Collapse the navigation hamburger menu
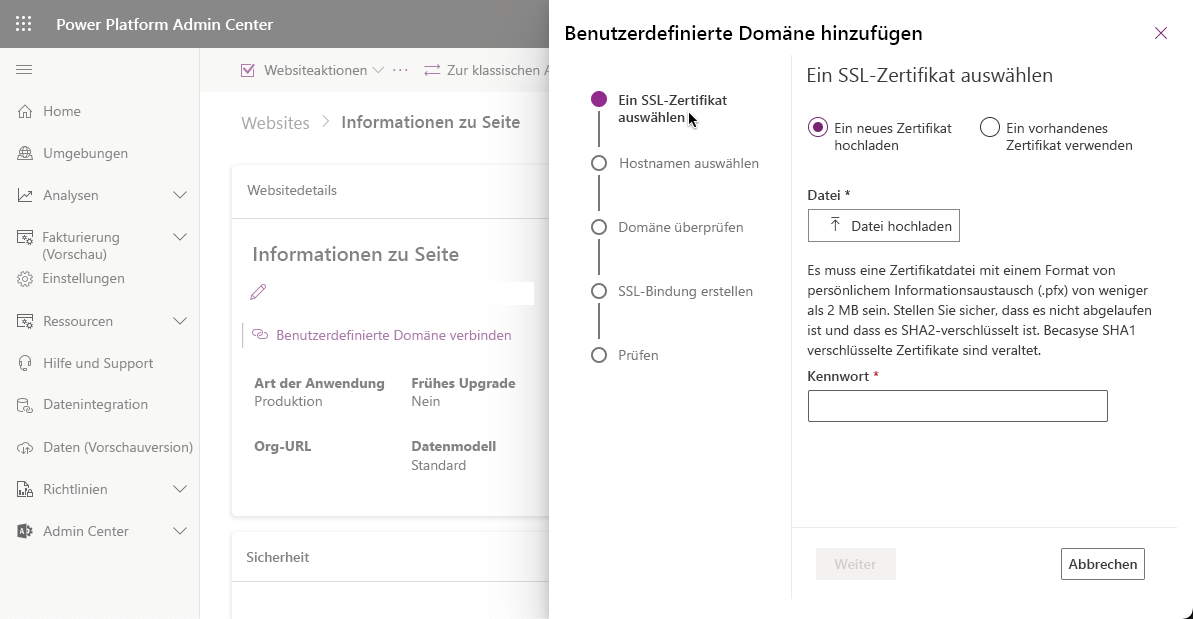This screenshot has width=1193, height=619. 24,70
